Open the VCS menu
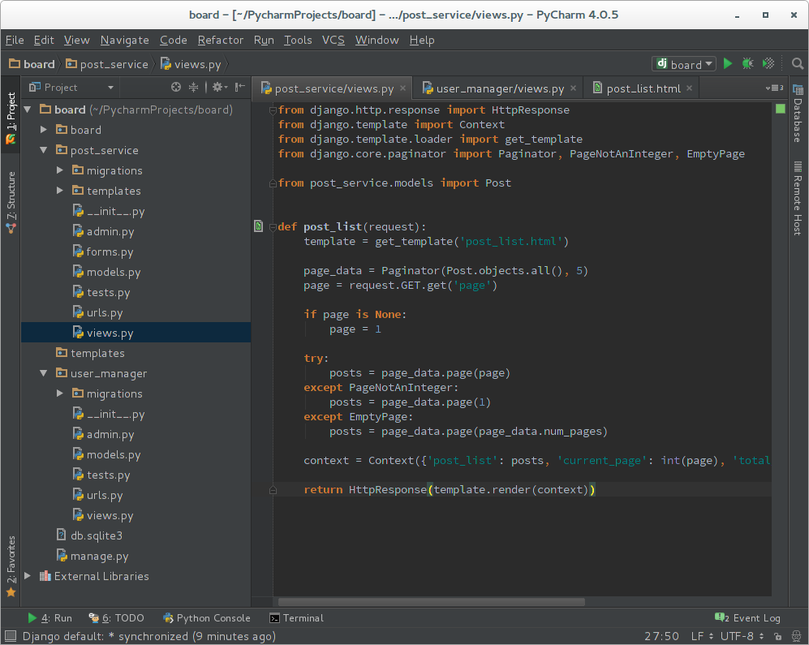 click(333, 40)
